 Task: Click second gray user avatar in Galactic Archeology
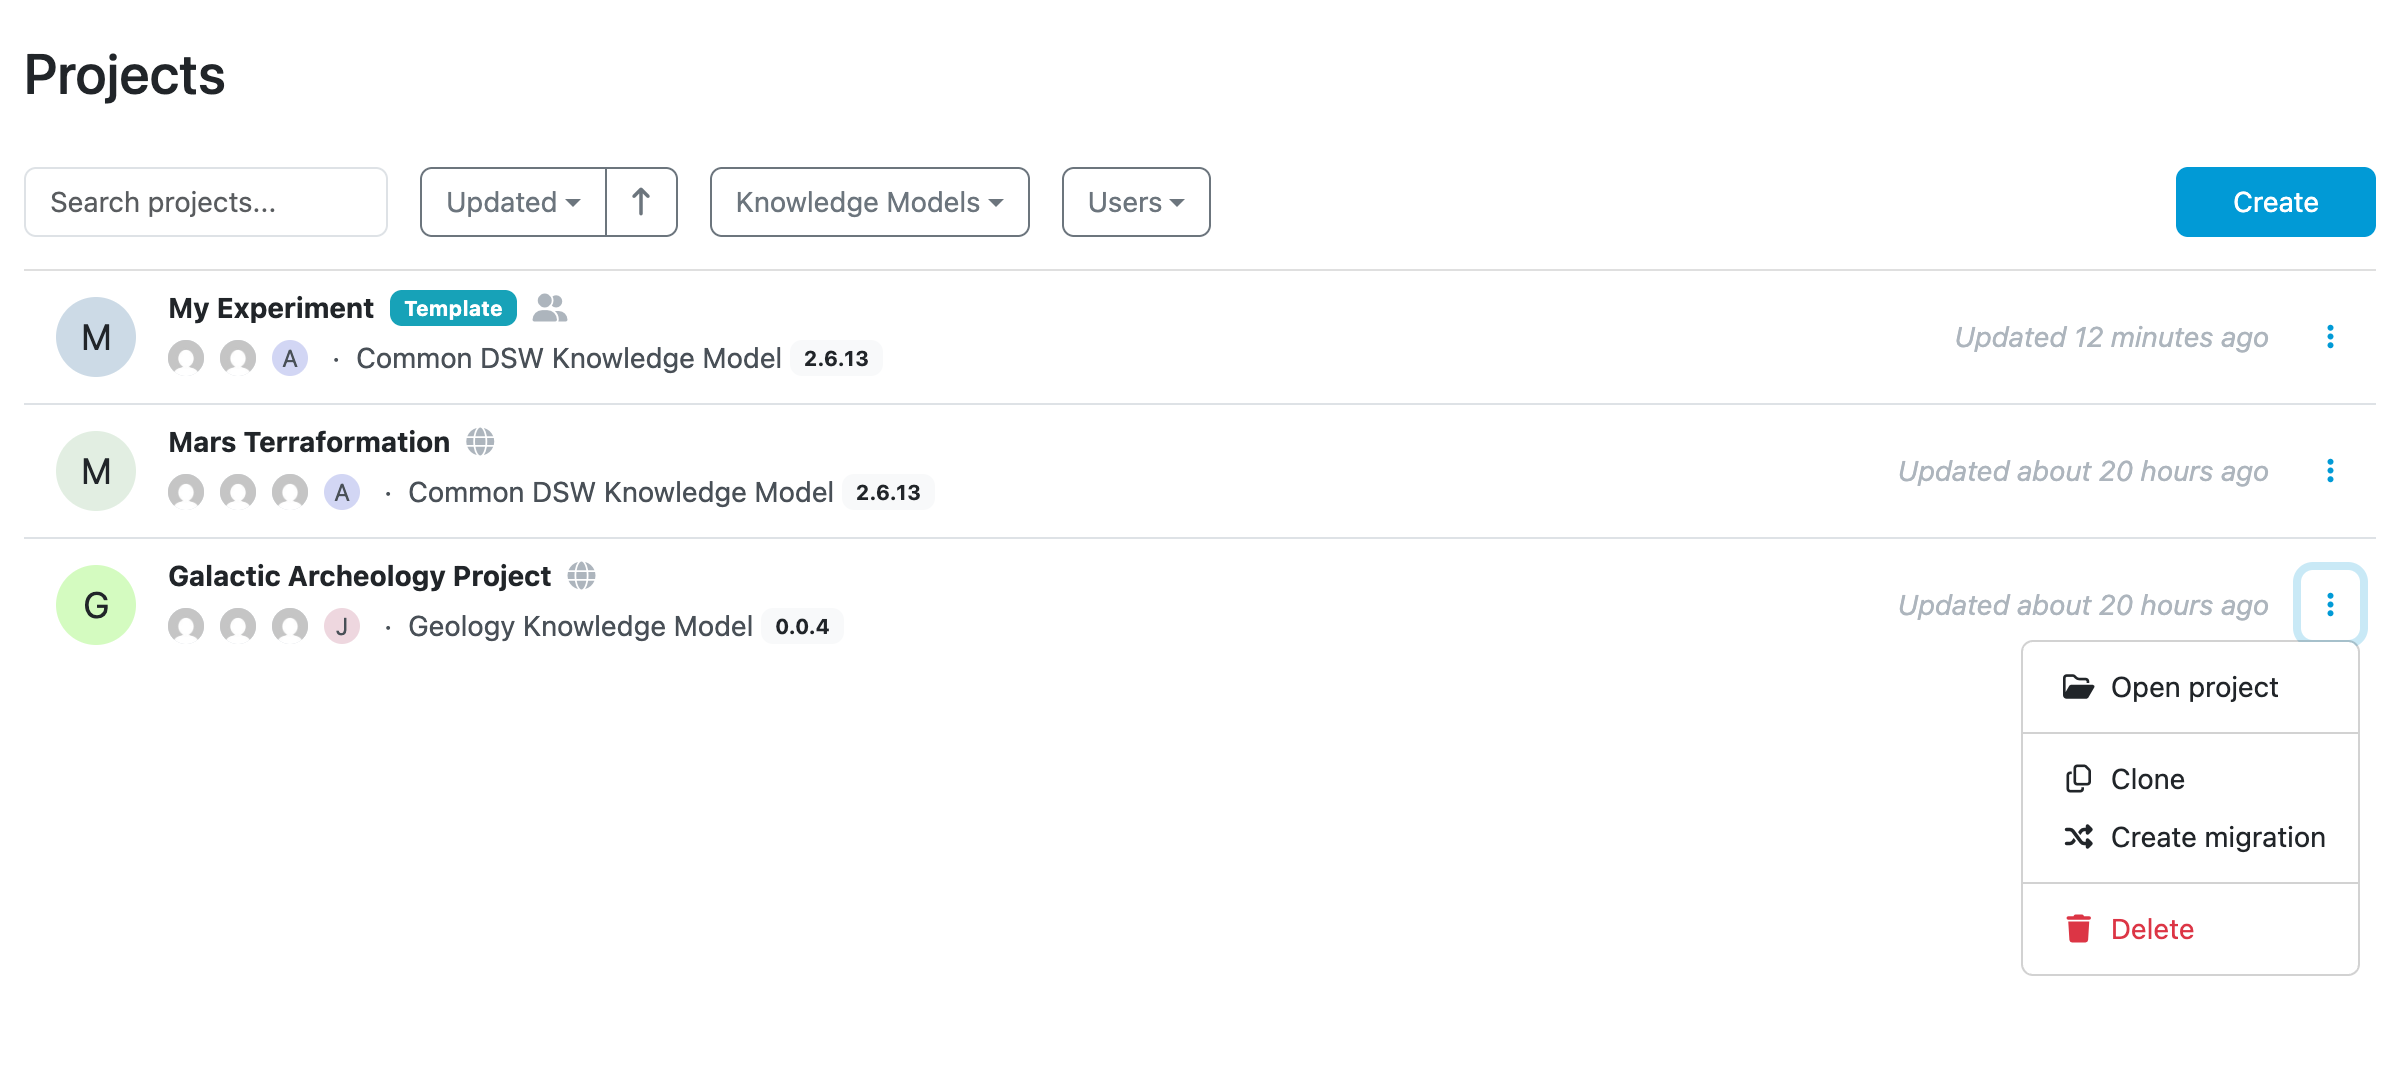coord(238,626)
